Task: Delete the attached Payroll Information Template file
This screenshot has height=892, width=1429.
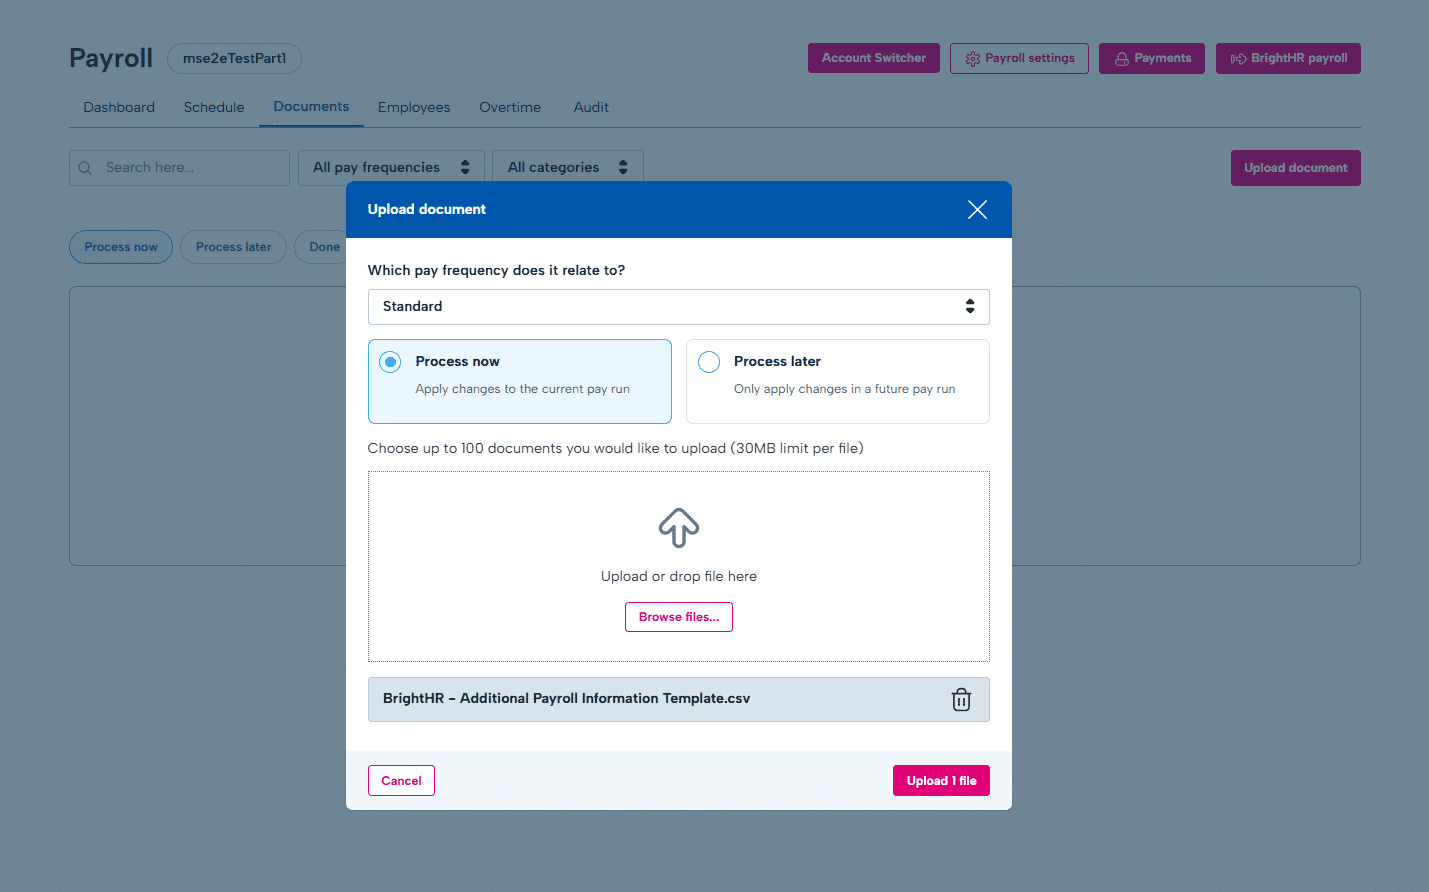Action: tap(961, 699)
